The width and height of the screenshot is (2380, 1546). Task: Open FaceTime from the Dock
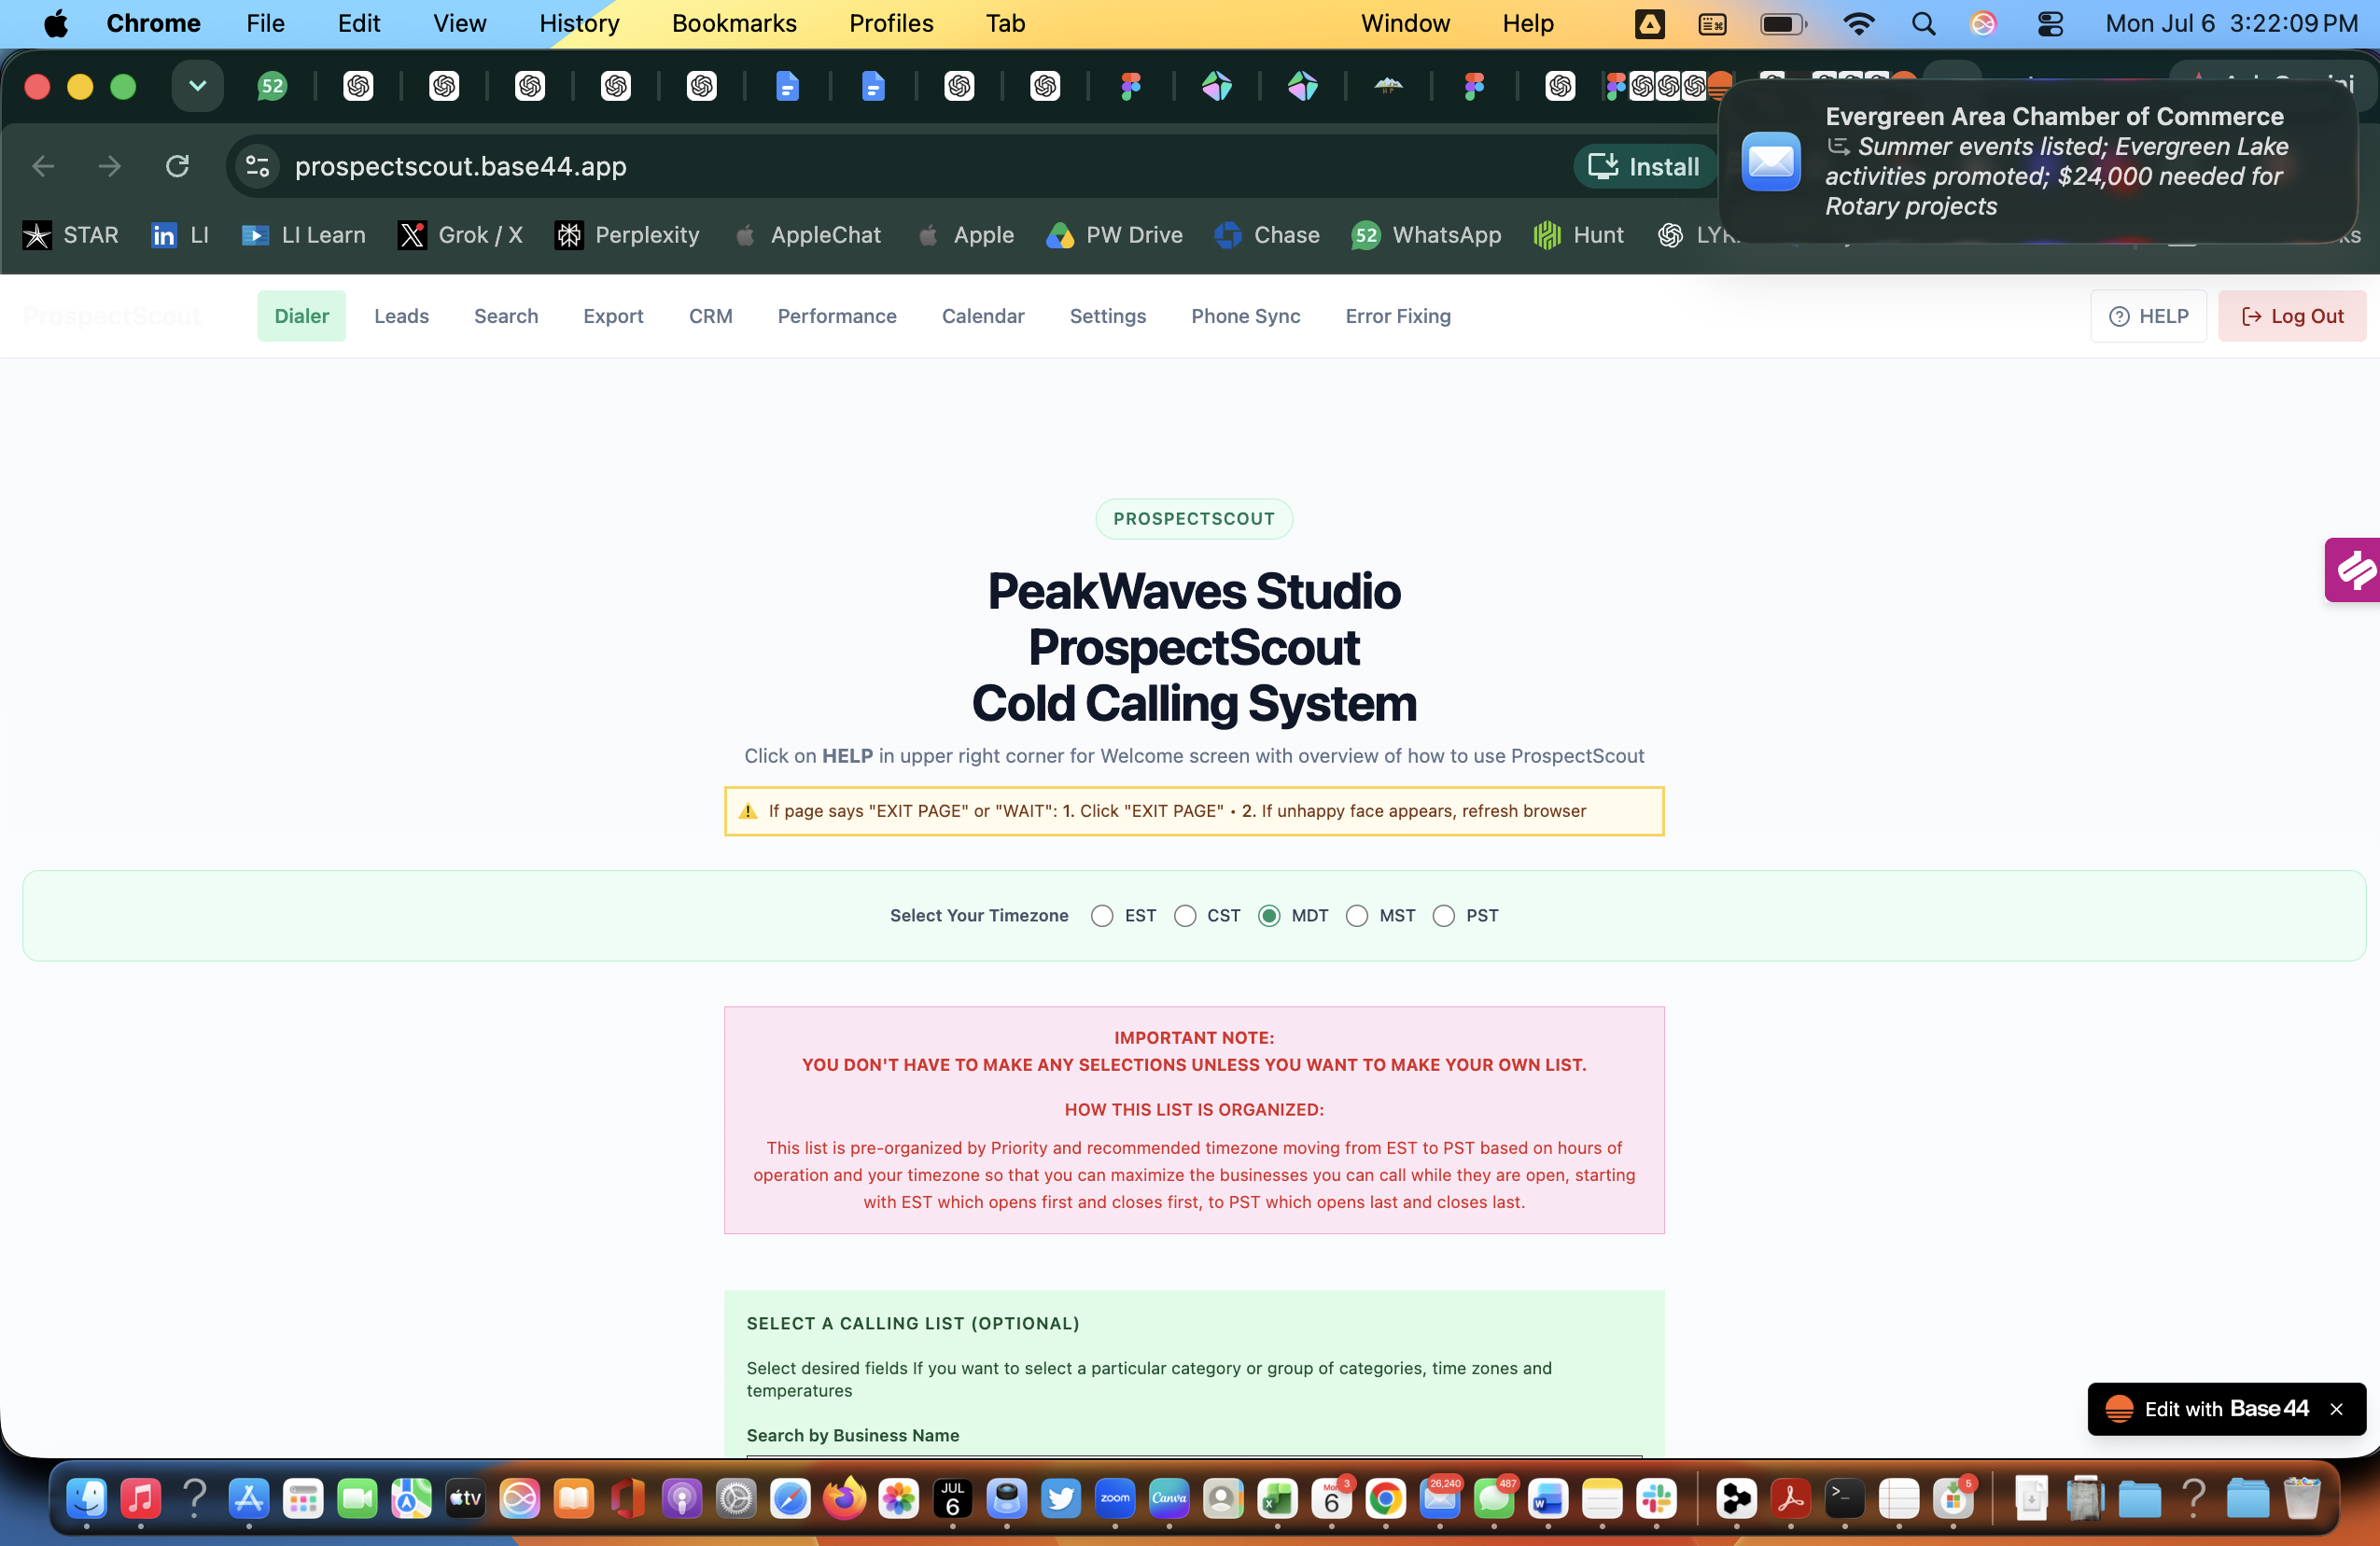(357, 1498)
